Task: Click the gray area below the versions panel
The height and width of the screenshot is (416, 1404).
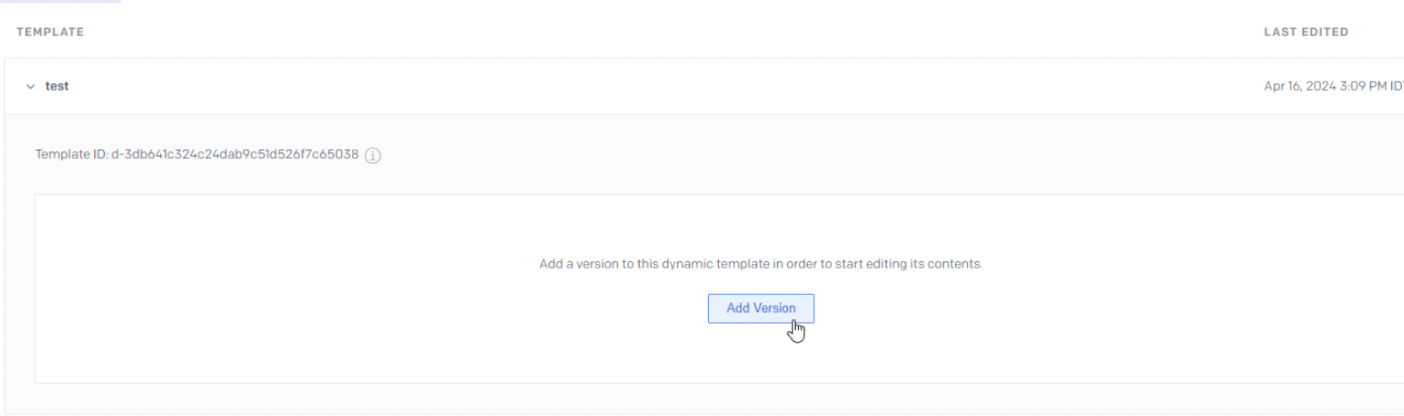Action: pyautogui.click(x=700, y=398)
